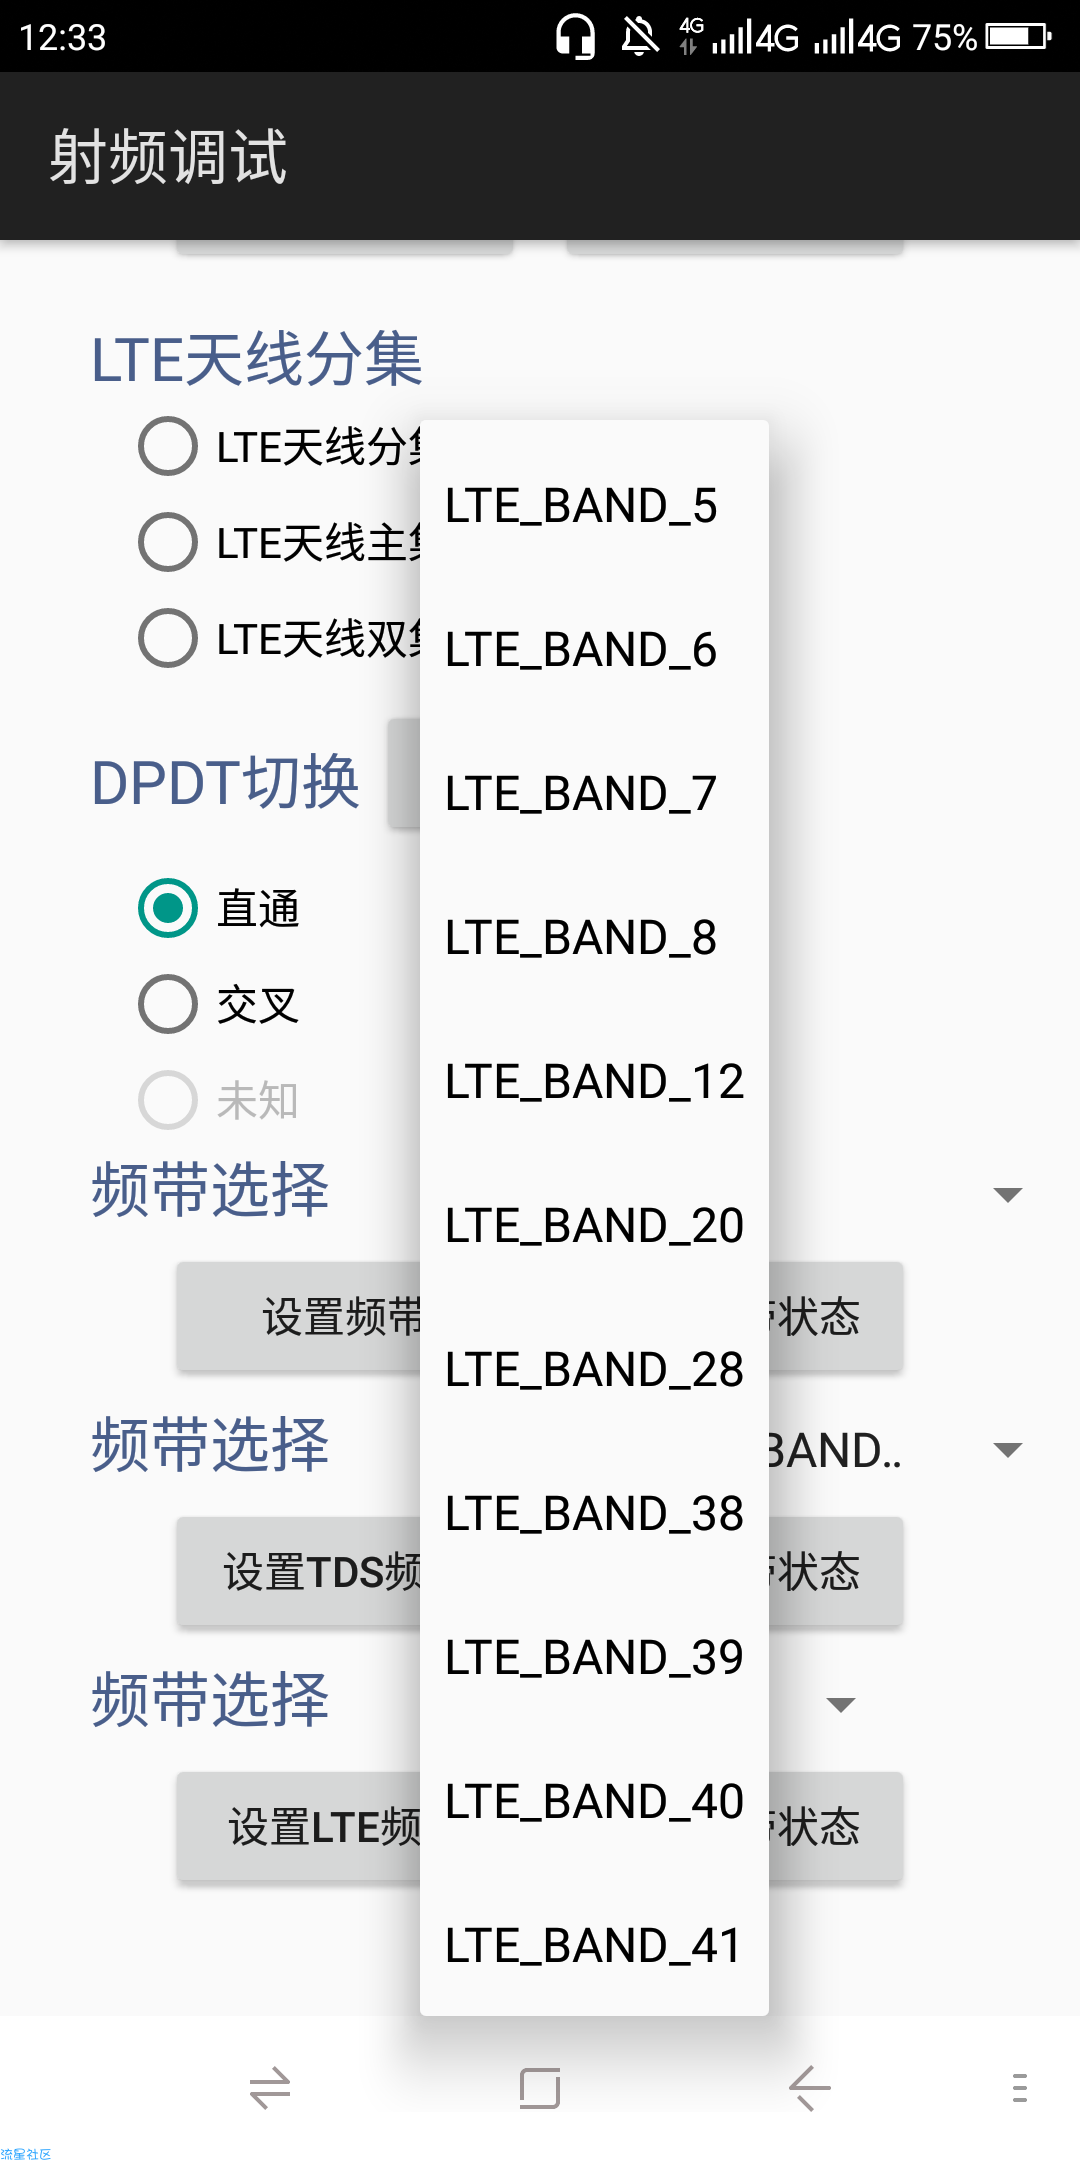Screen dimensions: 1080x2160
Task: Choose LTE_BAND_7 from the list
Action: pos(594,794)
